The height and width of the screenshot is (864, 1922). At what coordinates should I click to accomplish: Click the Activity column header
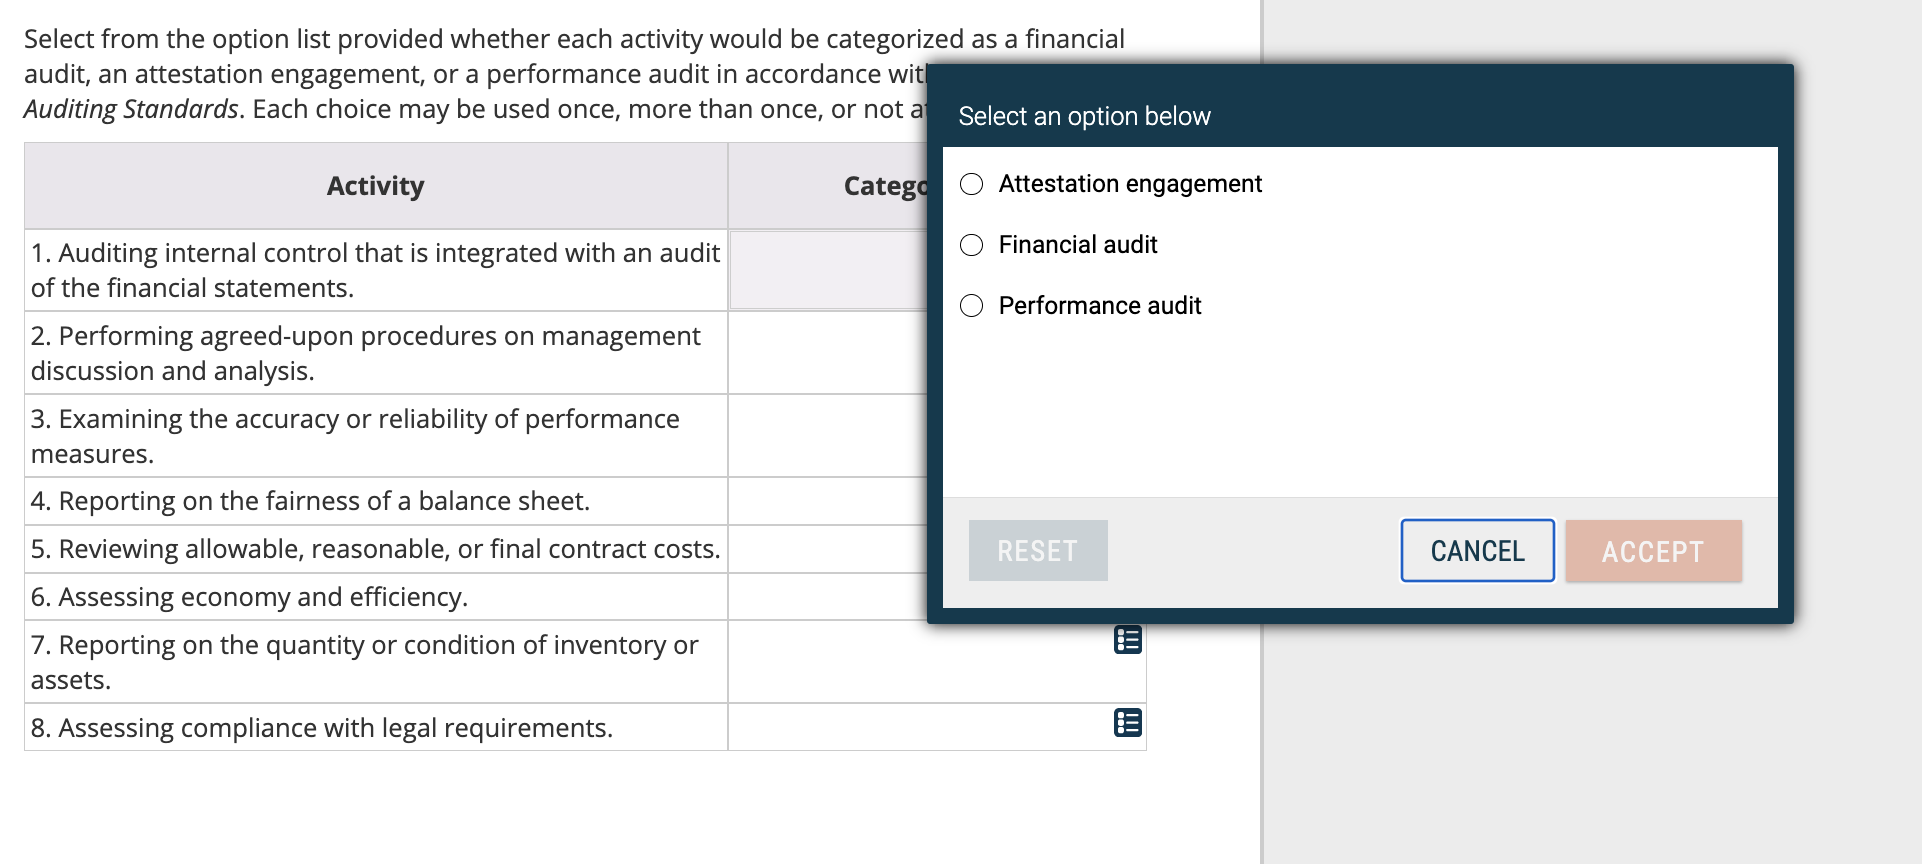(x=376, y=186)
